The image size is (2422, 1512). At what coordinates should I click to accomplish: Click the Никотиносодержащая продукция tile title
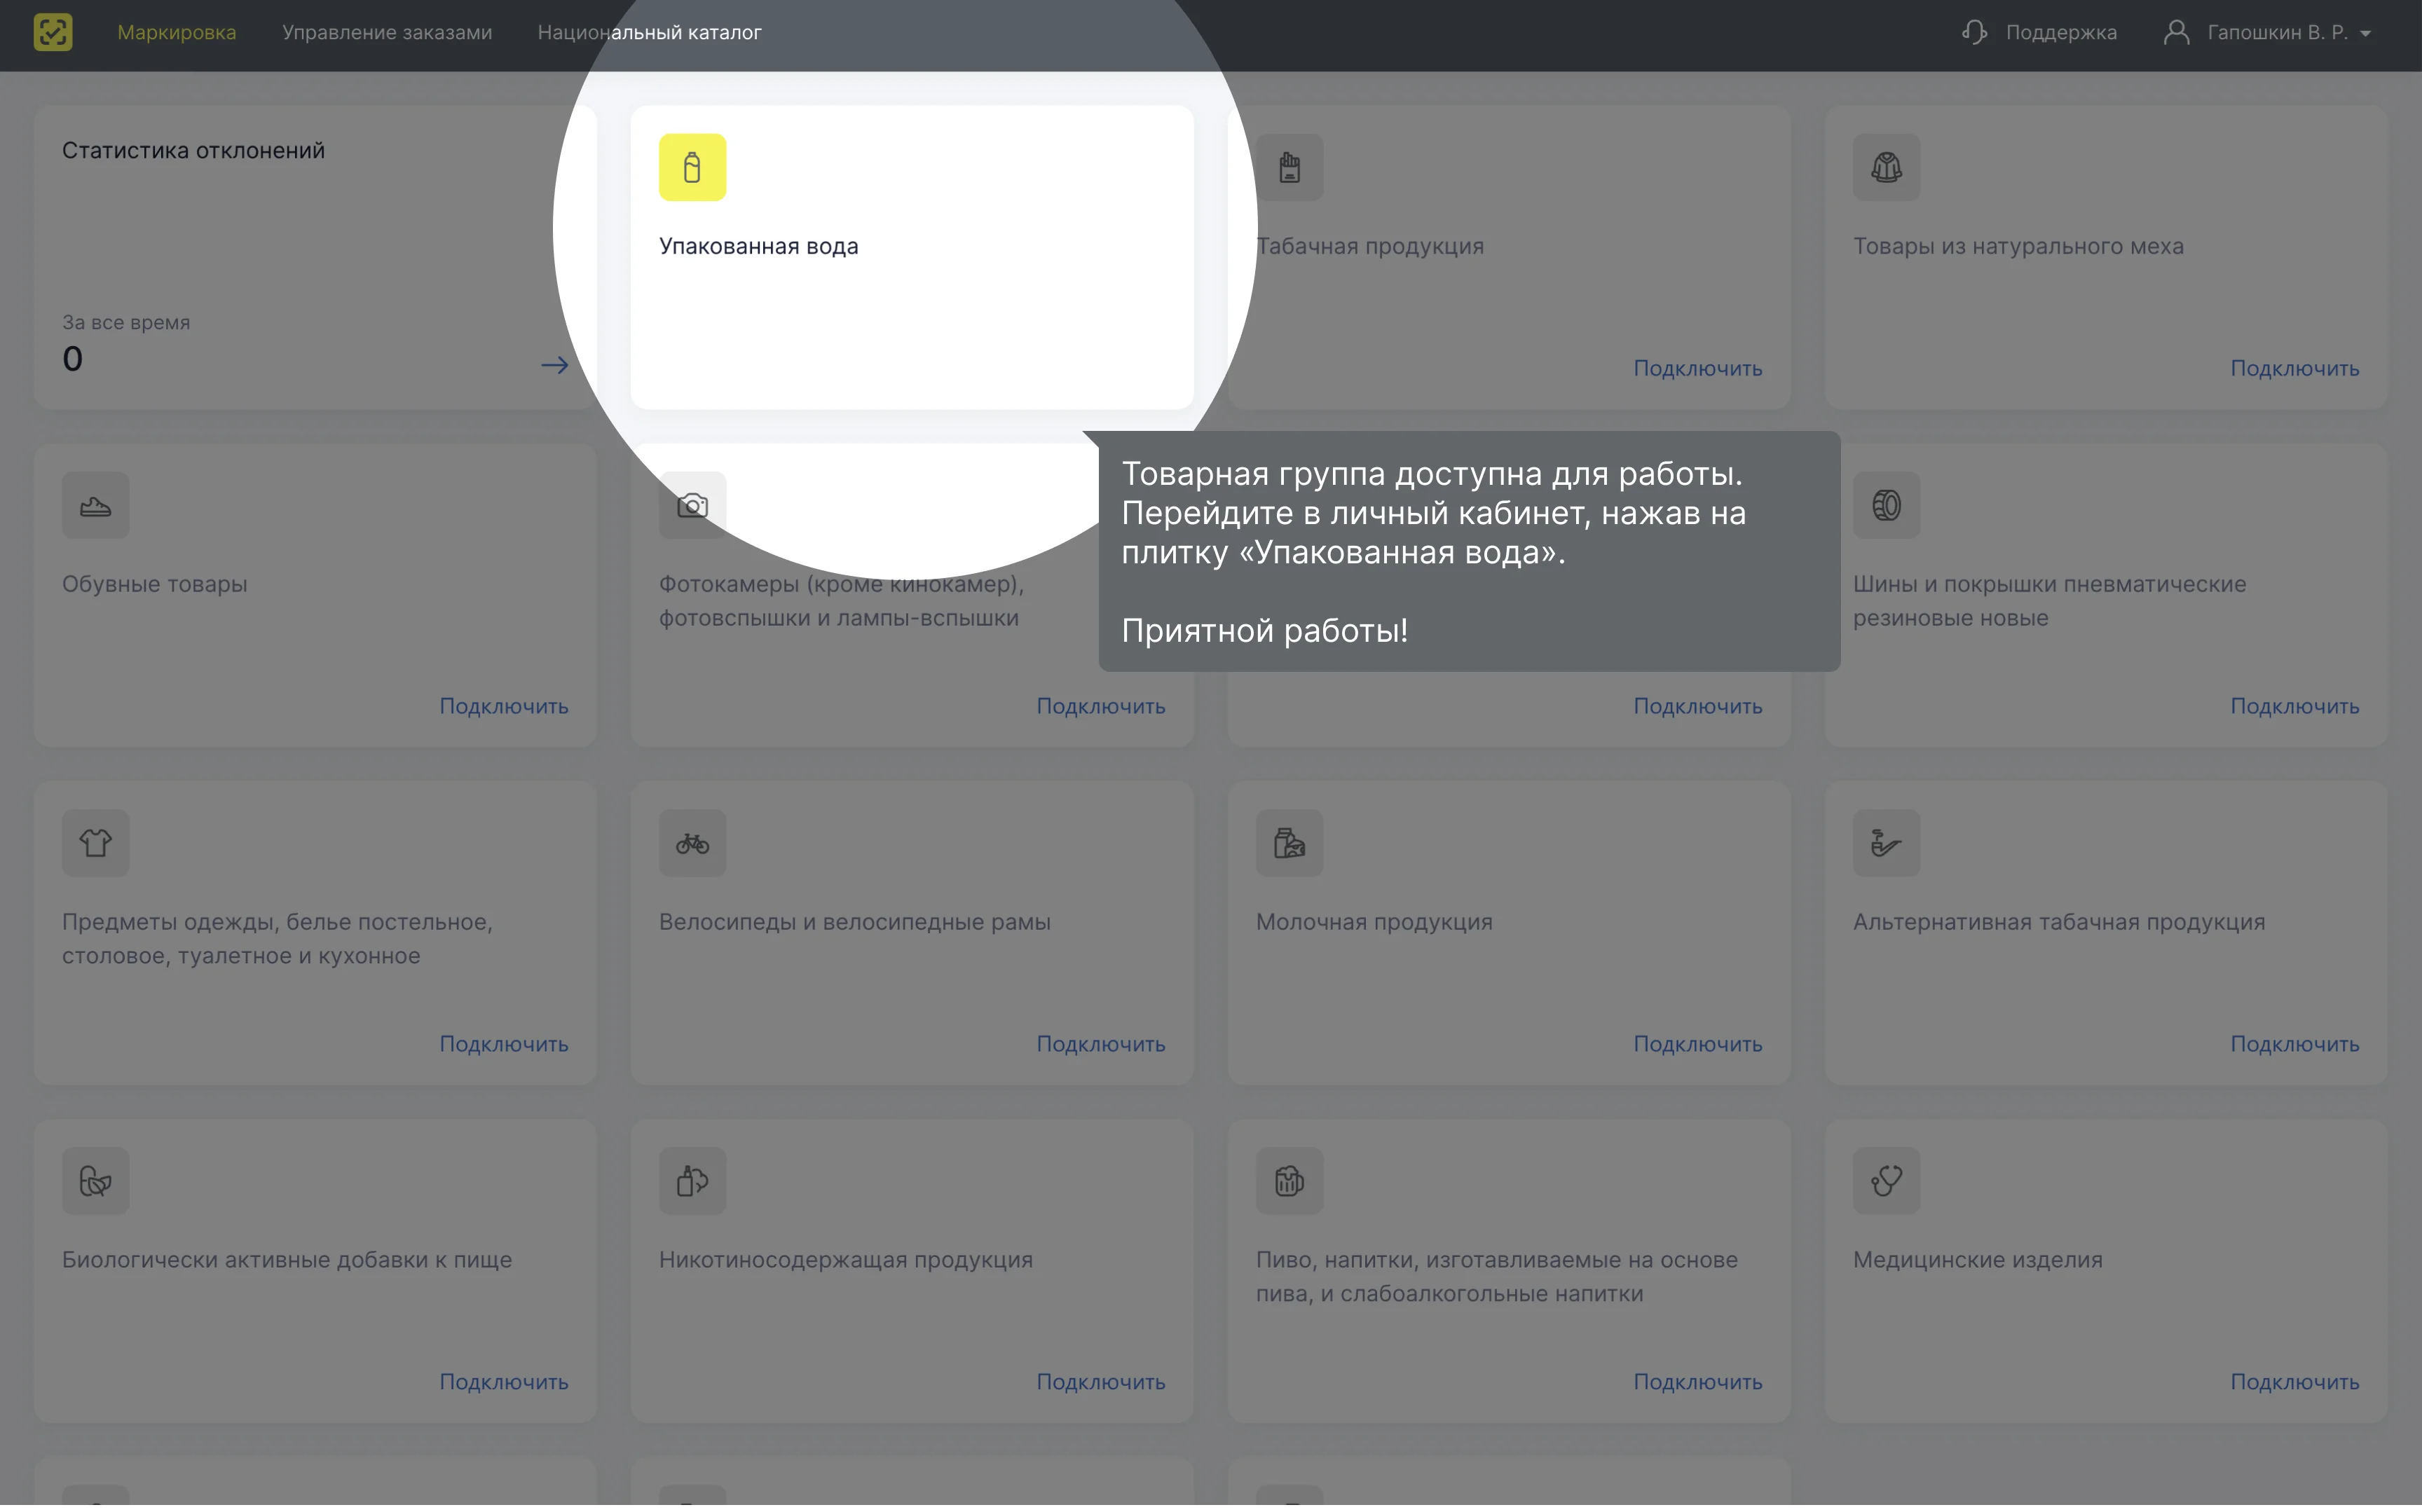tap(846, 1260)
